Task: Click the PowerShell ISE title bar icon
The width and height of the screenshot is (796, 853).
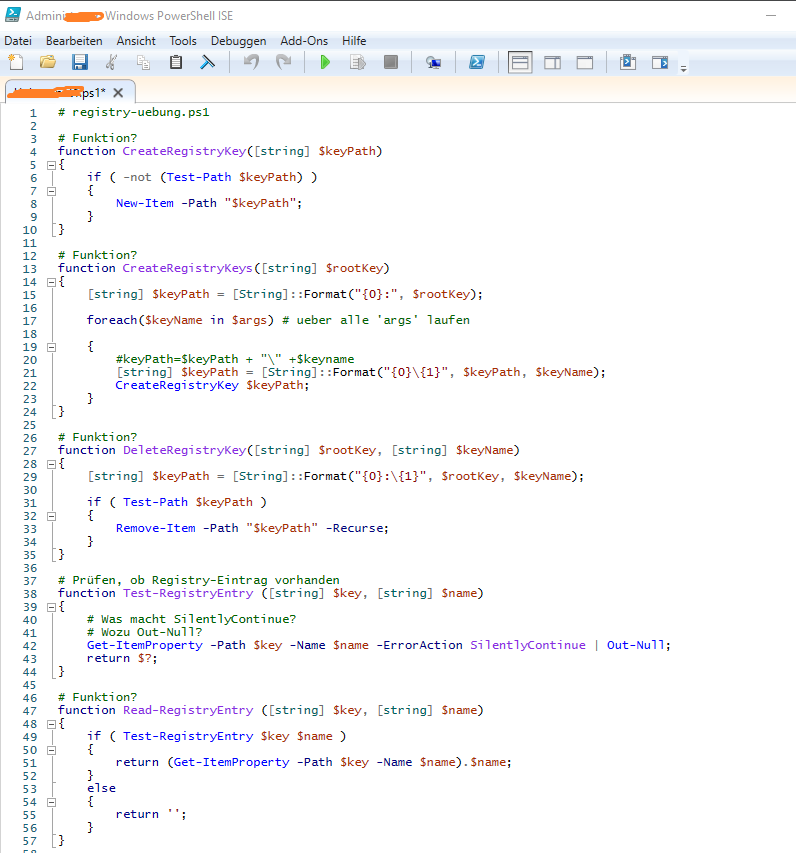Action: tap(13, 15)
